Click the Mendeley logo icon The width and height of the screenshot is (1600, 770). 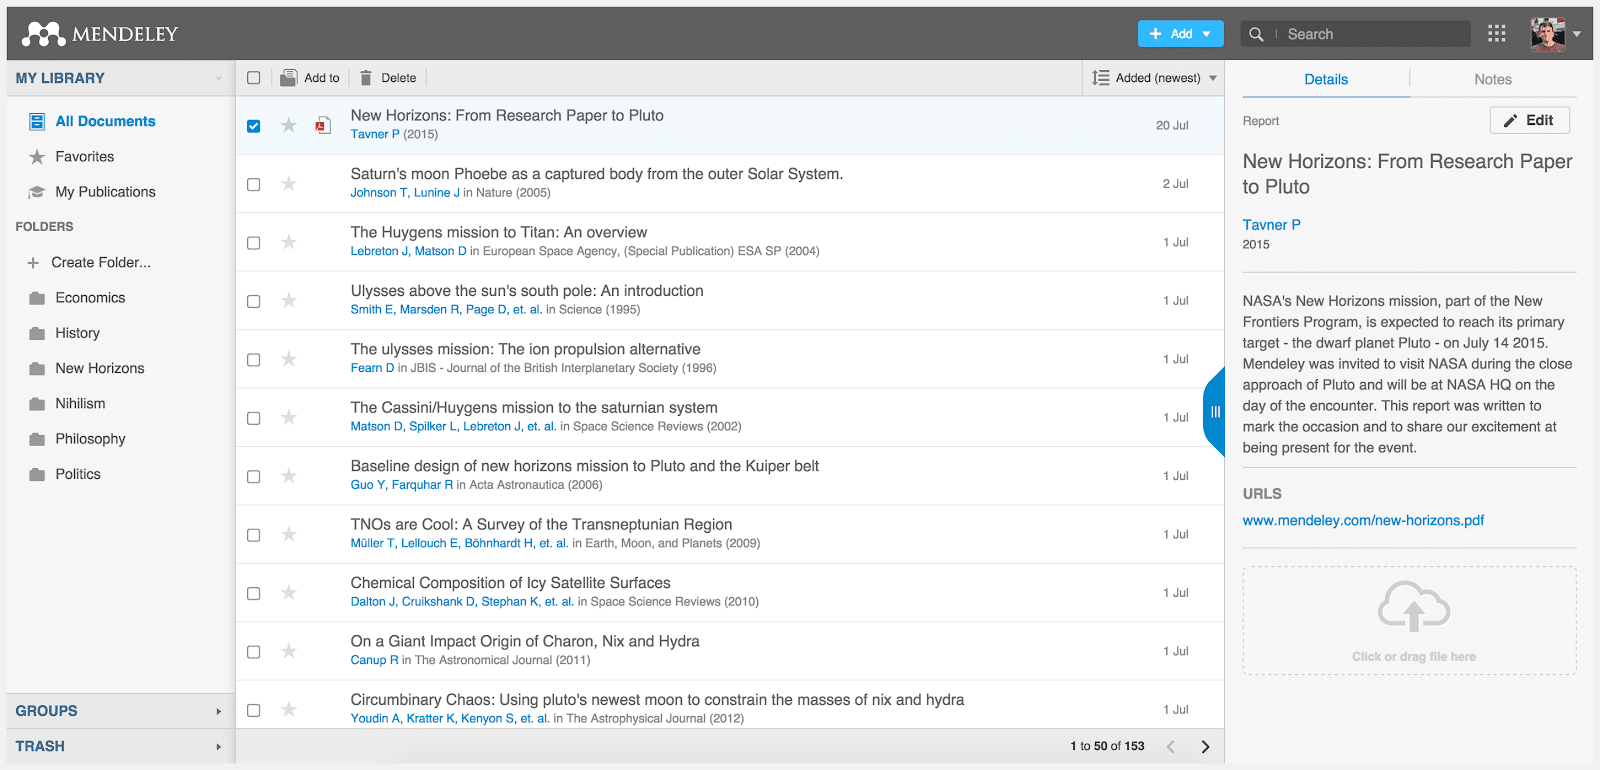(x=43, y=34)
